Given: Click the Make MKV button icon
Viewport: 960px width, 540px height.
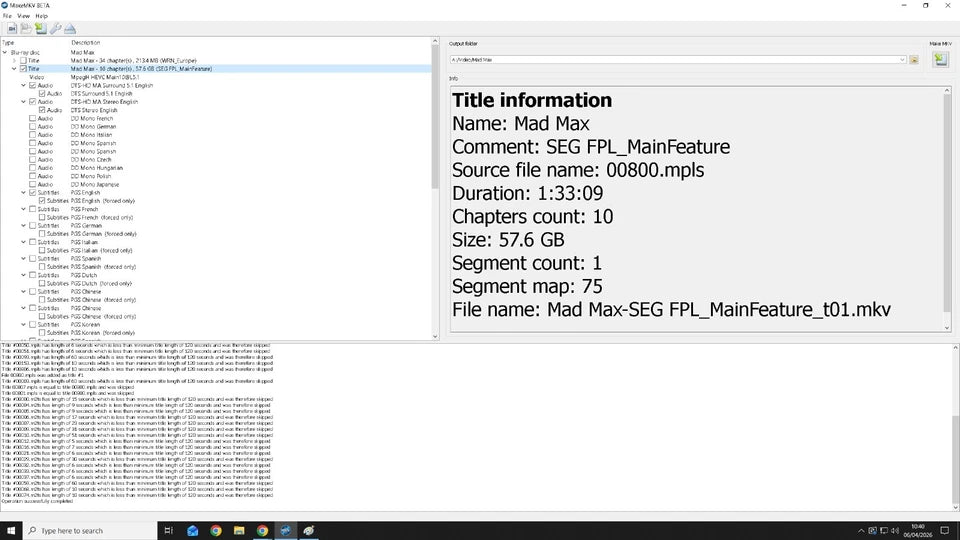Looking at the screenshot, I should pyautogui.click(x=940, y=59).
